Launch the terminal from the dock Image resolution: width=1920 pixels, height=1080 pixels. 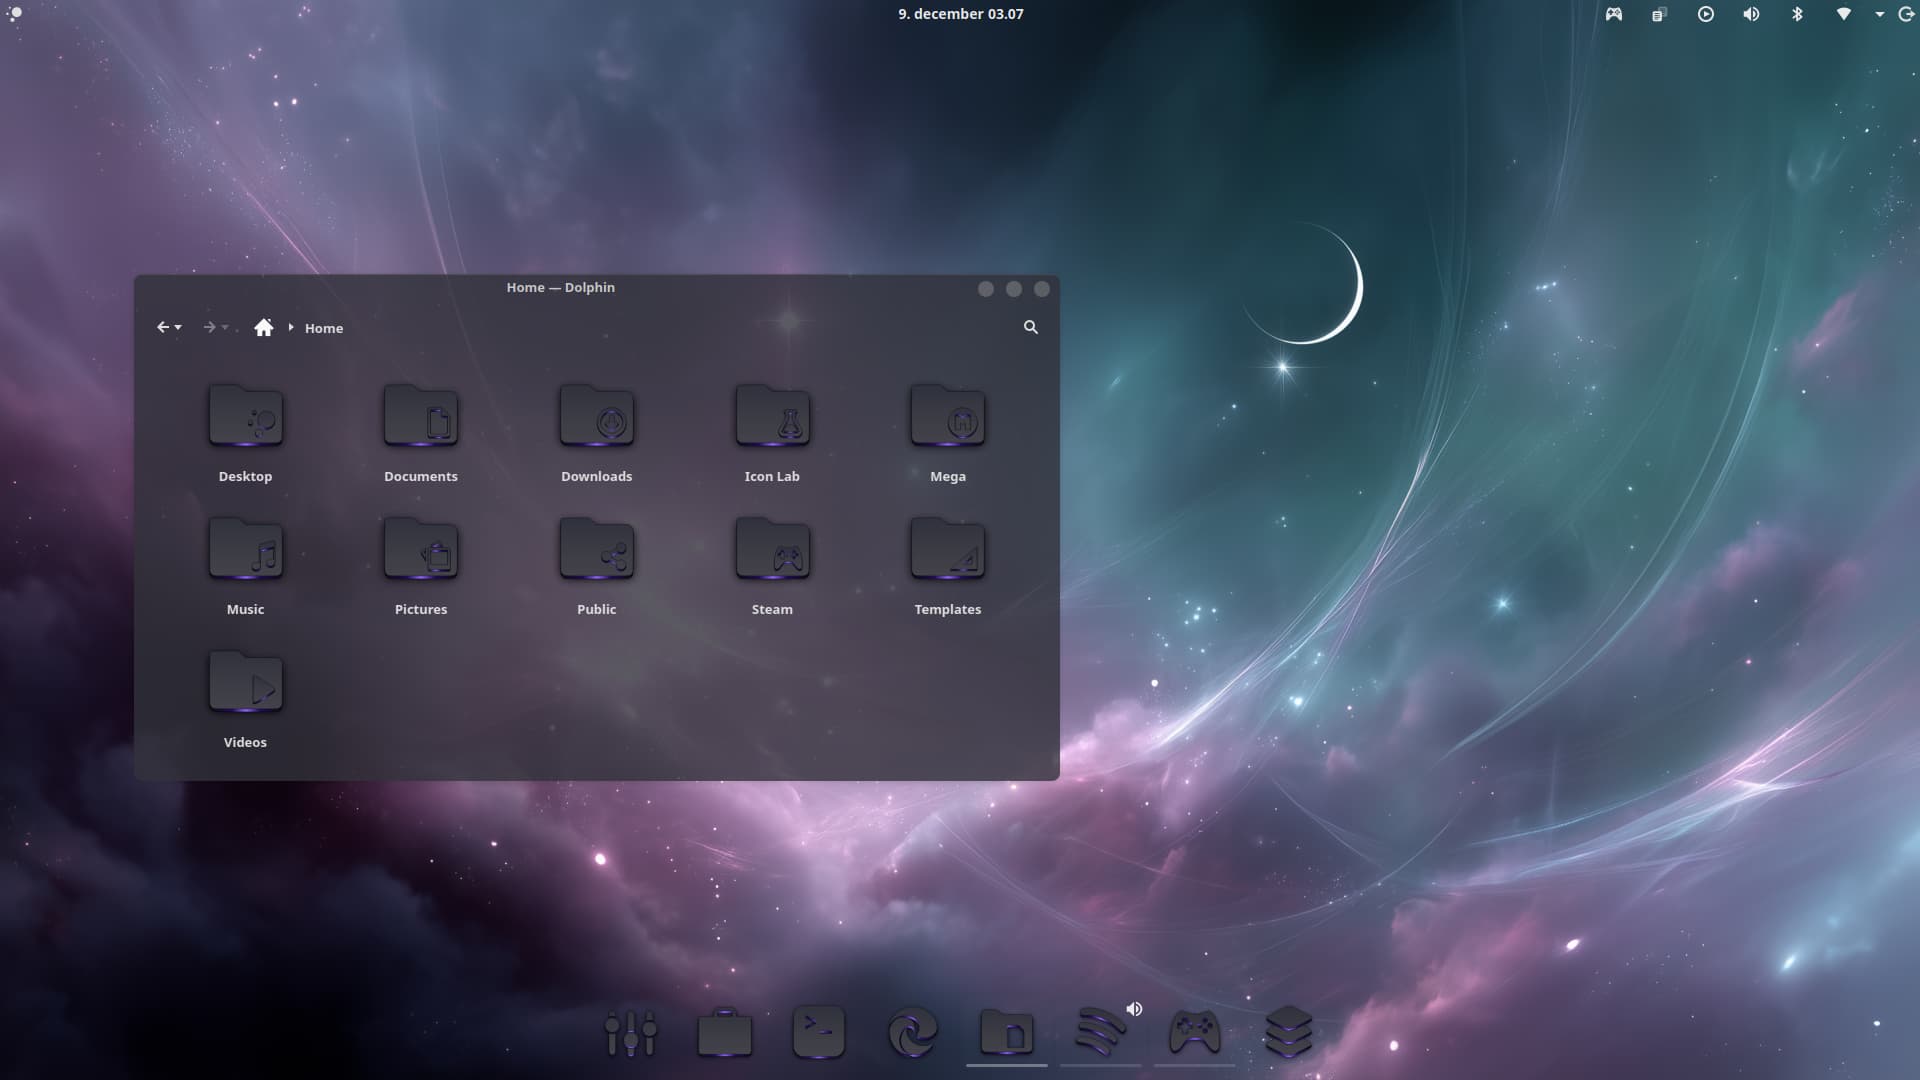click(x=818, y=1032)
